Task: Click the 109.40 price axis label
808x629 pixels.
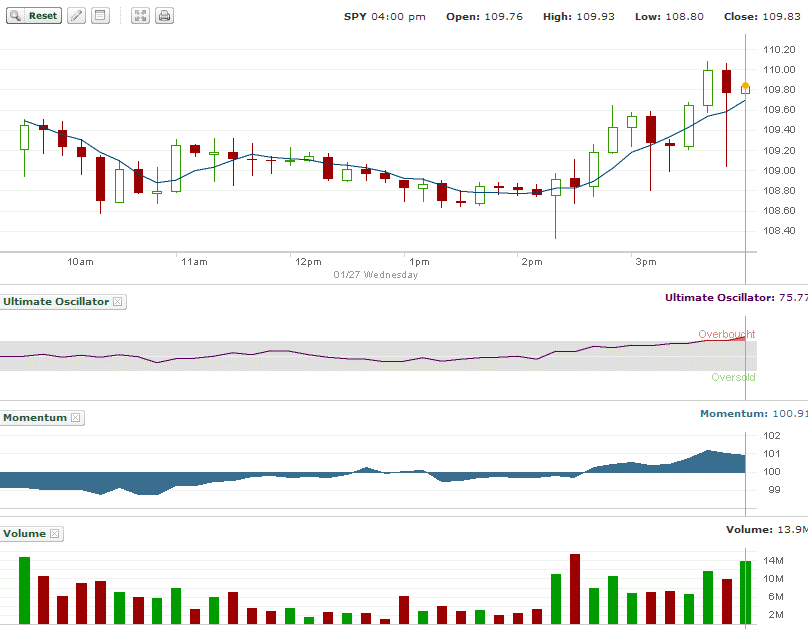Action: pyautogui.click(x=779, y=130)
